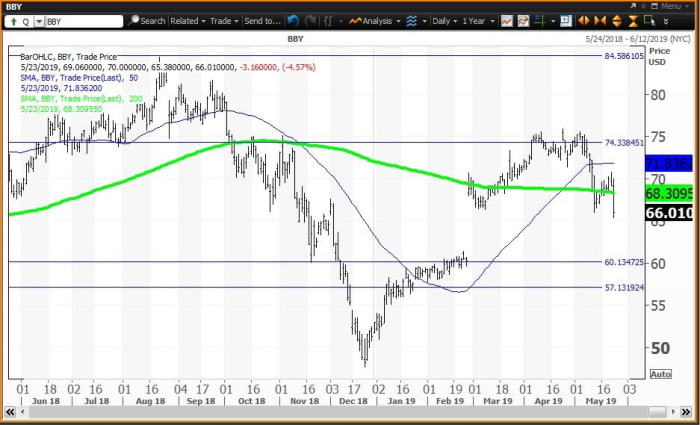Click the green up-arrow icon beside Q
The height and width of the screenshot is (425, 700).
point(13,21)
